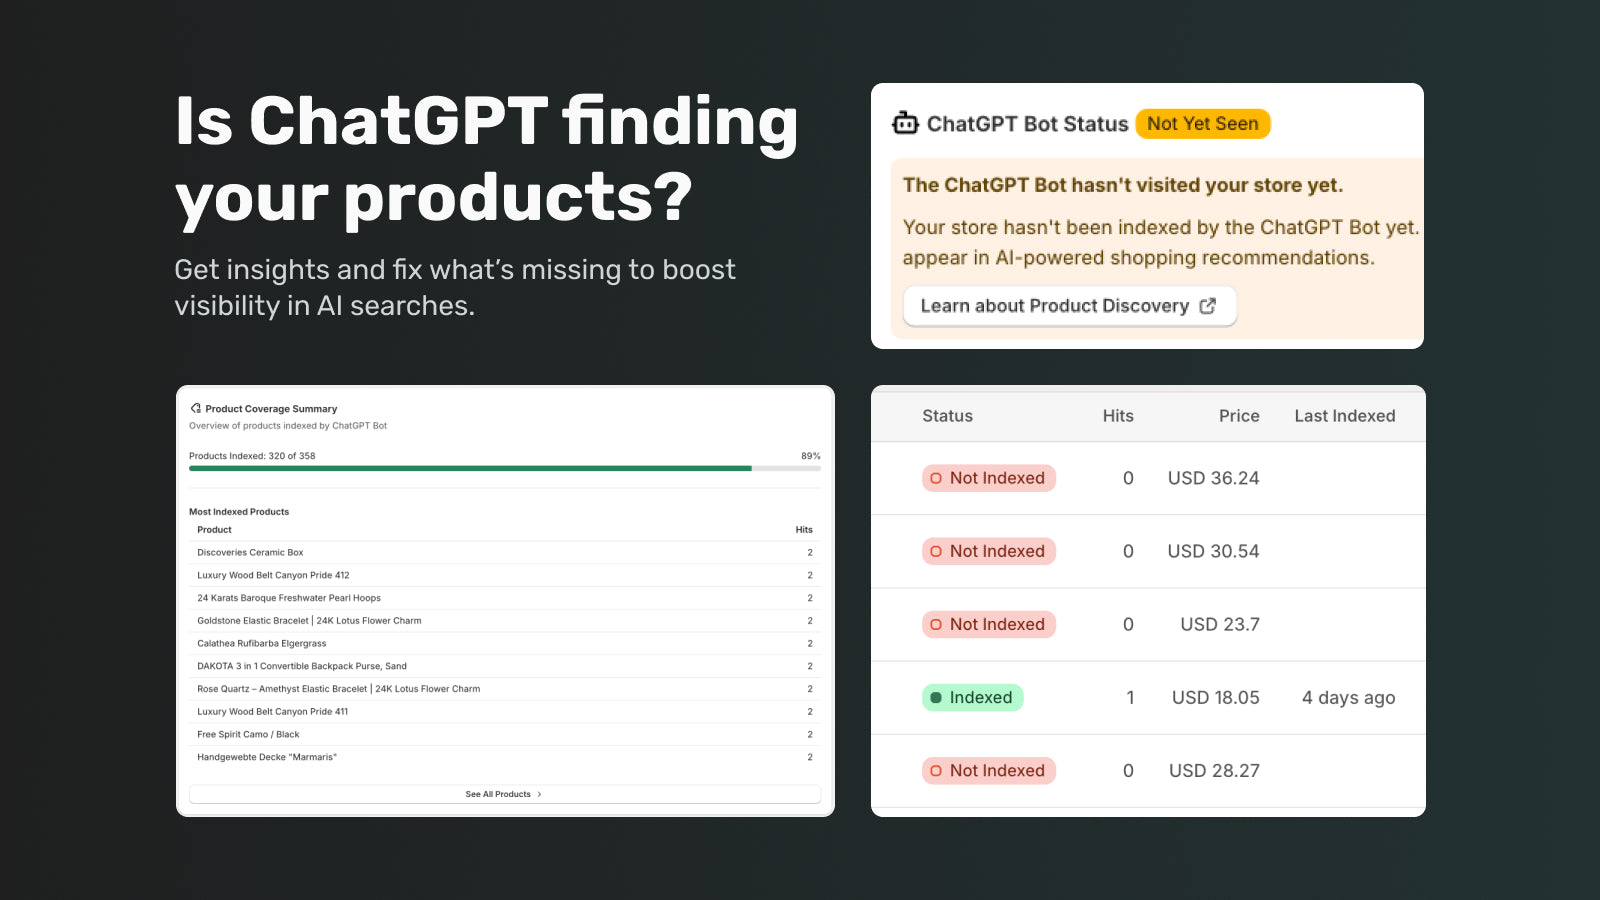Screen dimensions: 1600x900
Task: Select DAKOTA 3 in 1 Convertible Backpack row
Action: coord(505,666)
